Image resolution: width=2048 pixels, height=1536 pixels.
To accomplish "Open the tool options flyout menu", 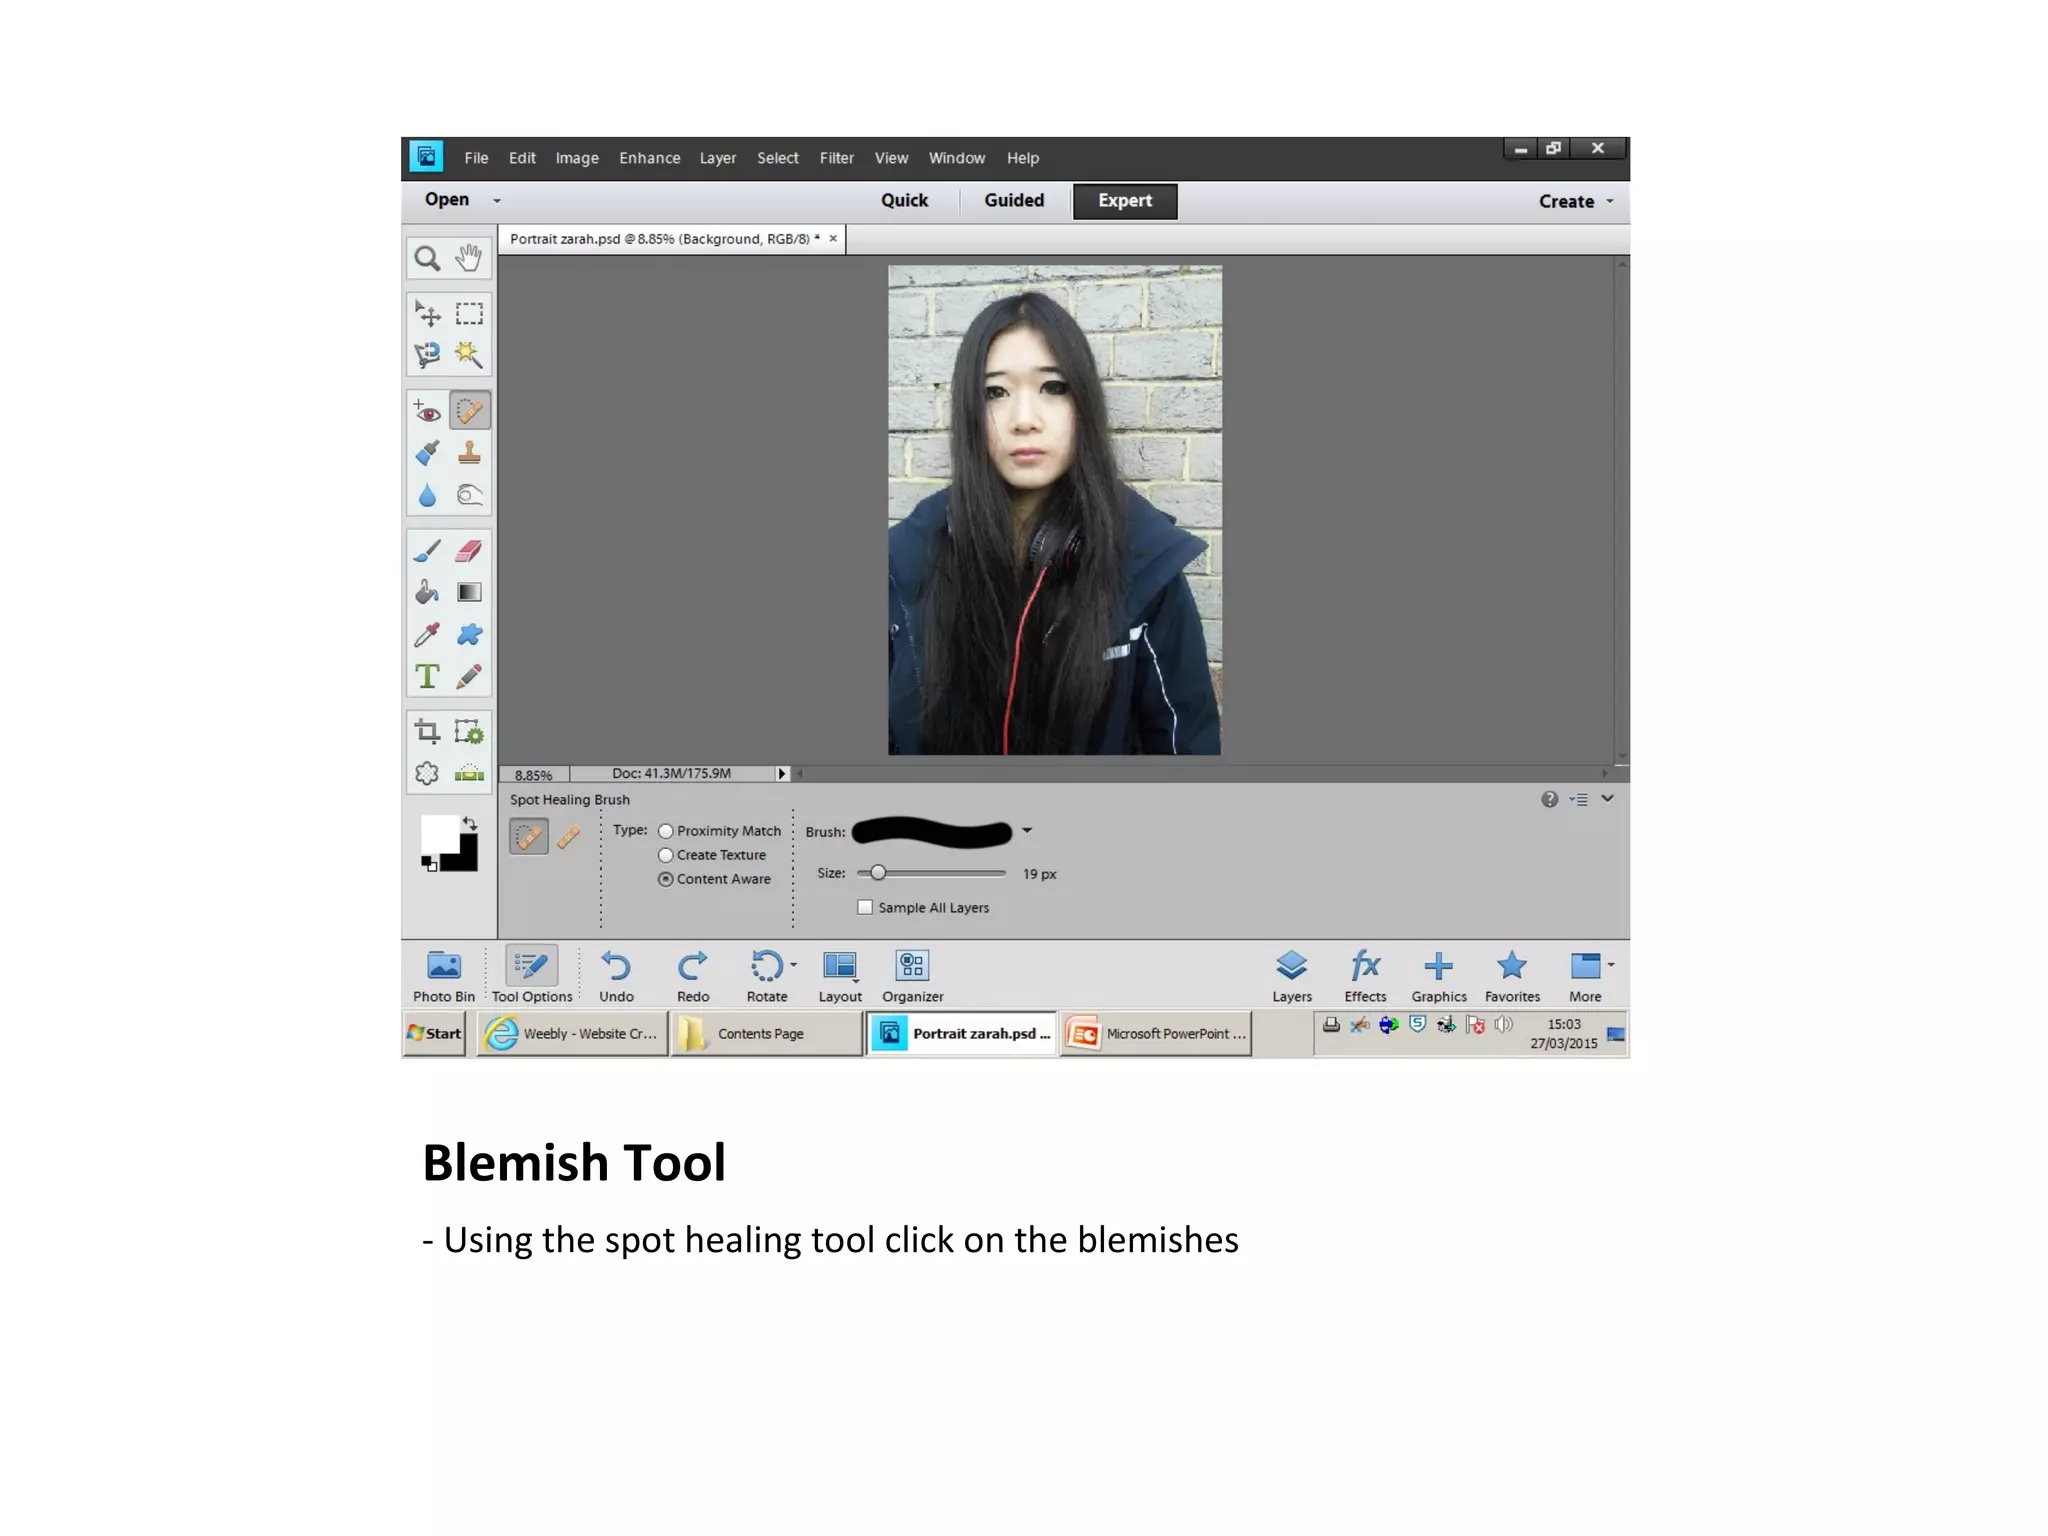I will (x=1579, y=799).
